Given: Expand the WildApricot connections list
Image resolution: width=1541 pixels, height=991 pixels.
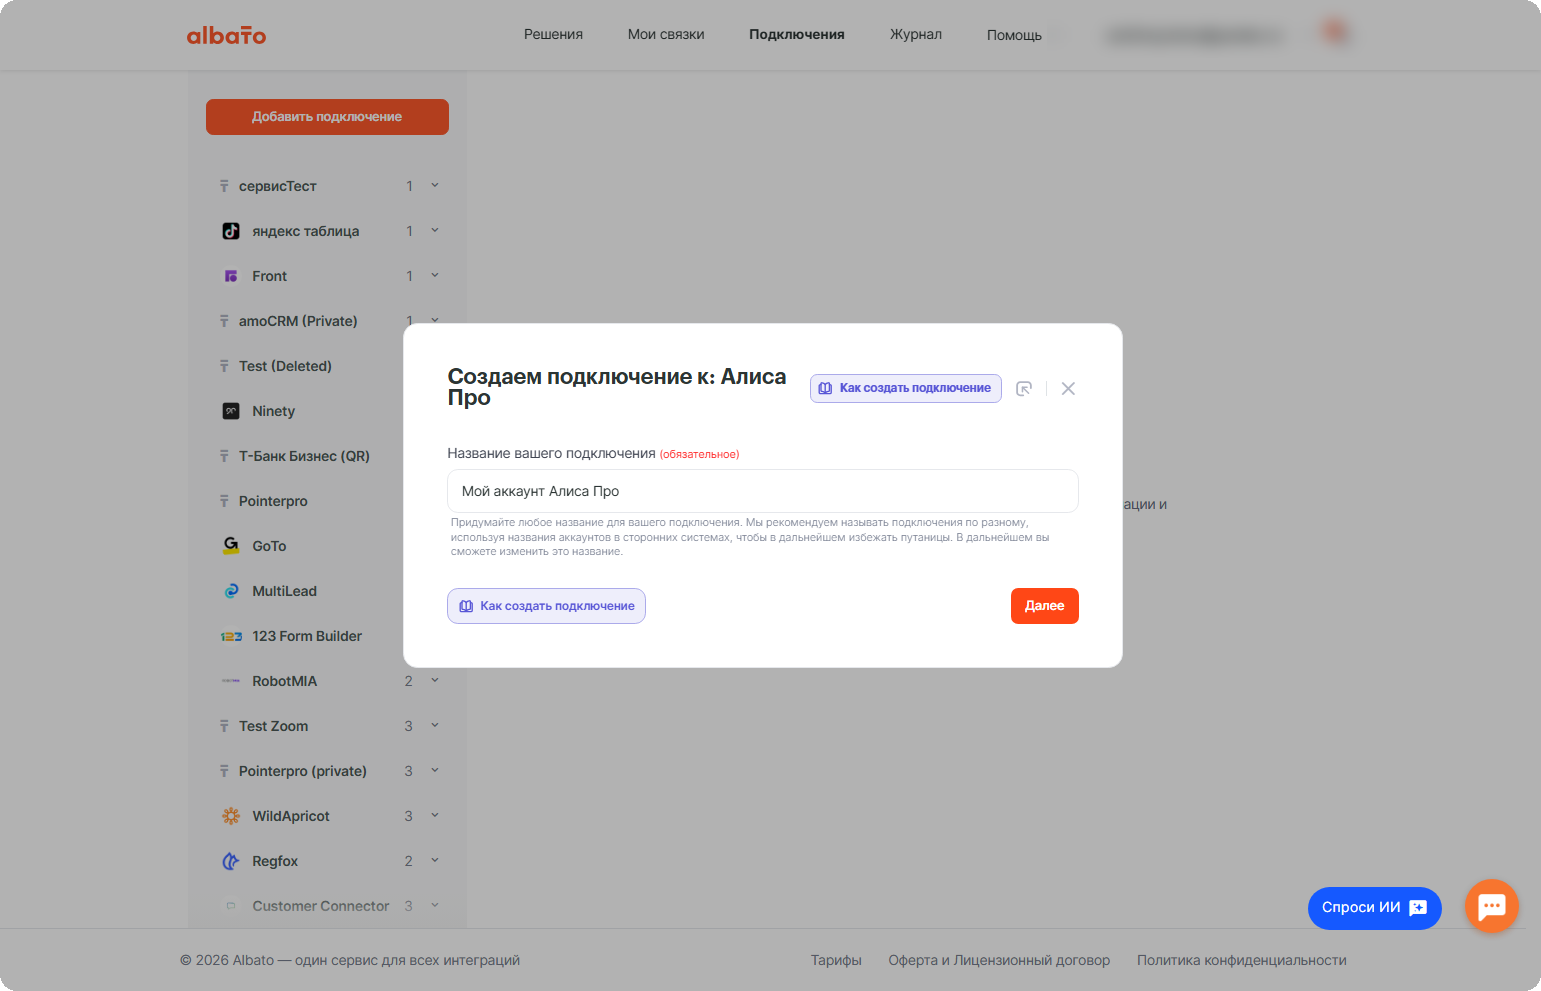Looking at the screenshot, I should [435, 815].
